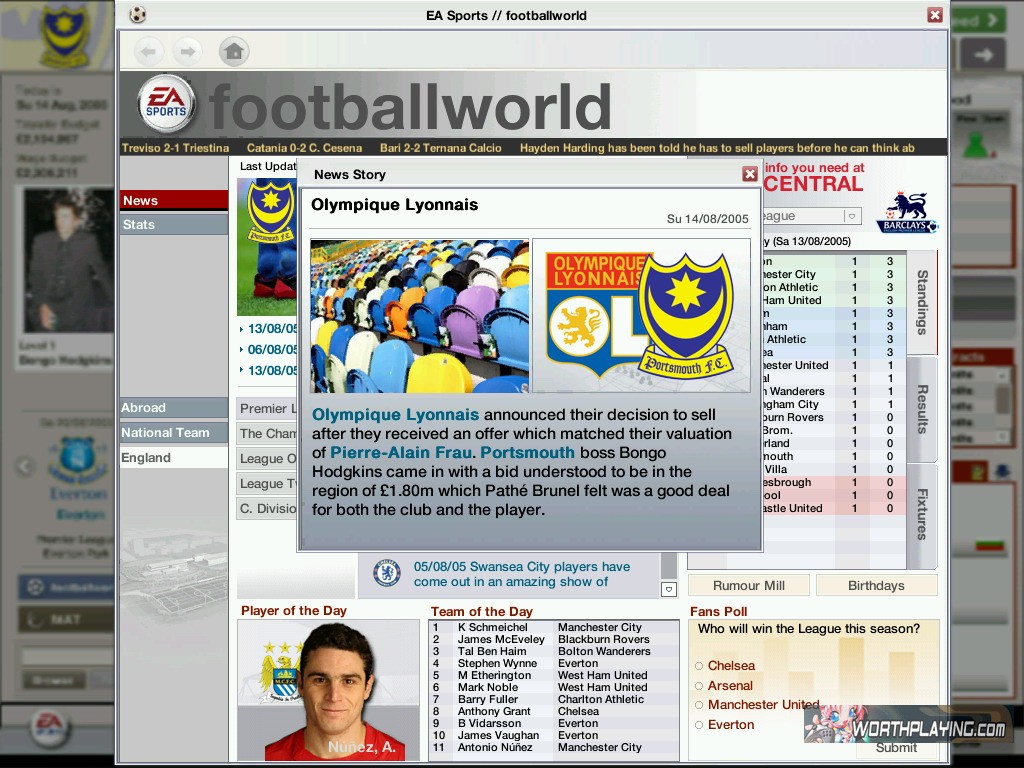Select Arsenal in the Fans Poll
This screenshot has height=768, width=1024.
(x=699, y=686)
